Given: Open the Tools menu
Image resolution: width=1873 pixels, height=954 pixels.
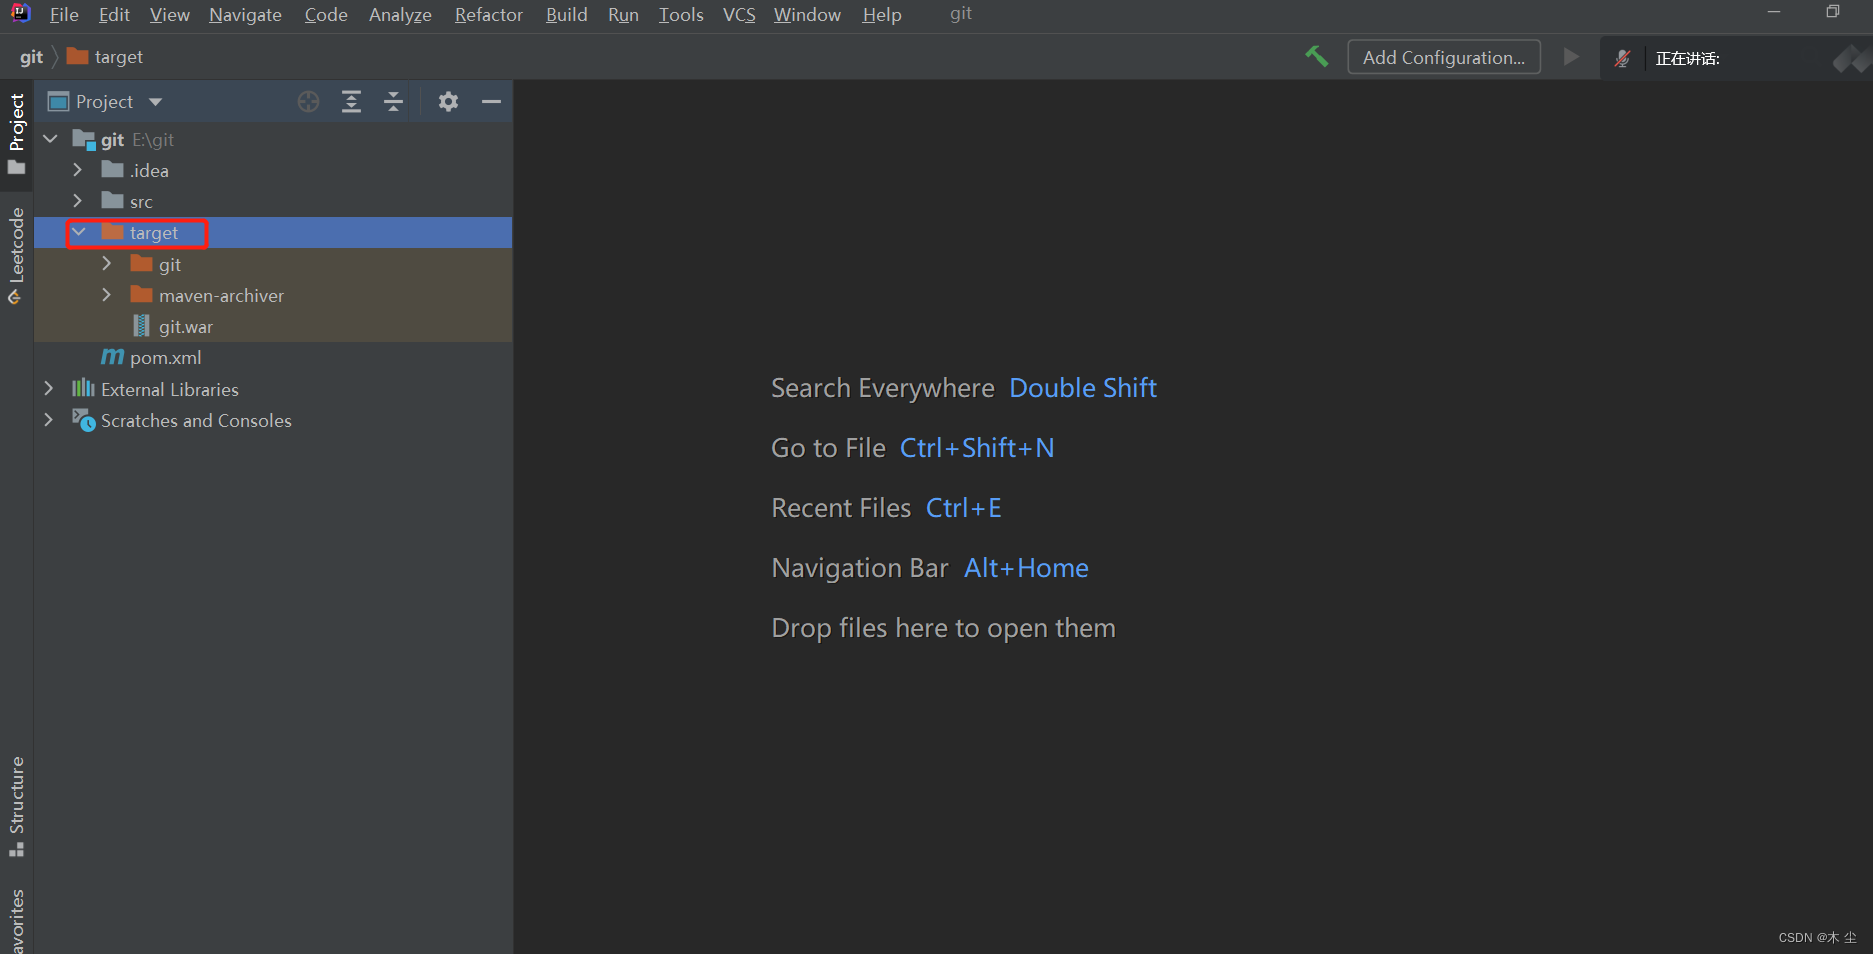Looking at the screenshot, I should click(681, 14).
